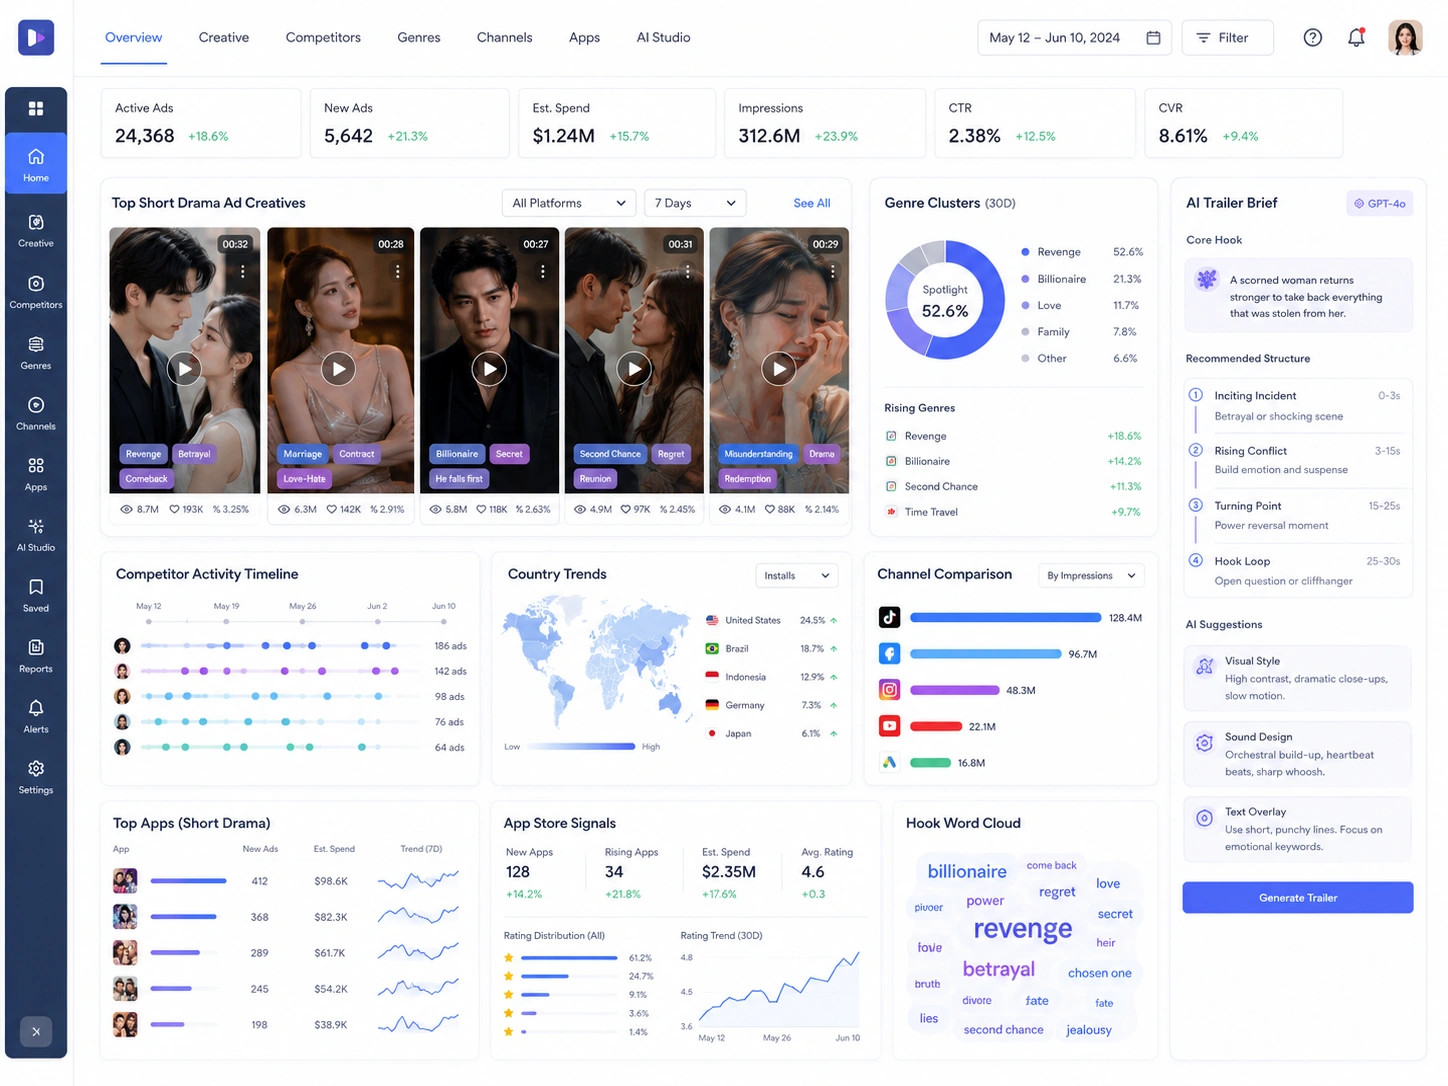Open Settings in the sidebar
Image resolution: width=1448 pixels, height=1086 pixels.
pos(36,777)
